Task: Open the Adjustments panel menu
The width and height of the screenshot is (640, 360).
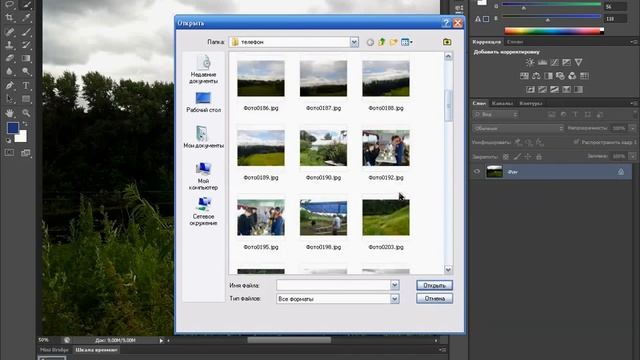Action: (634, 42)
